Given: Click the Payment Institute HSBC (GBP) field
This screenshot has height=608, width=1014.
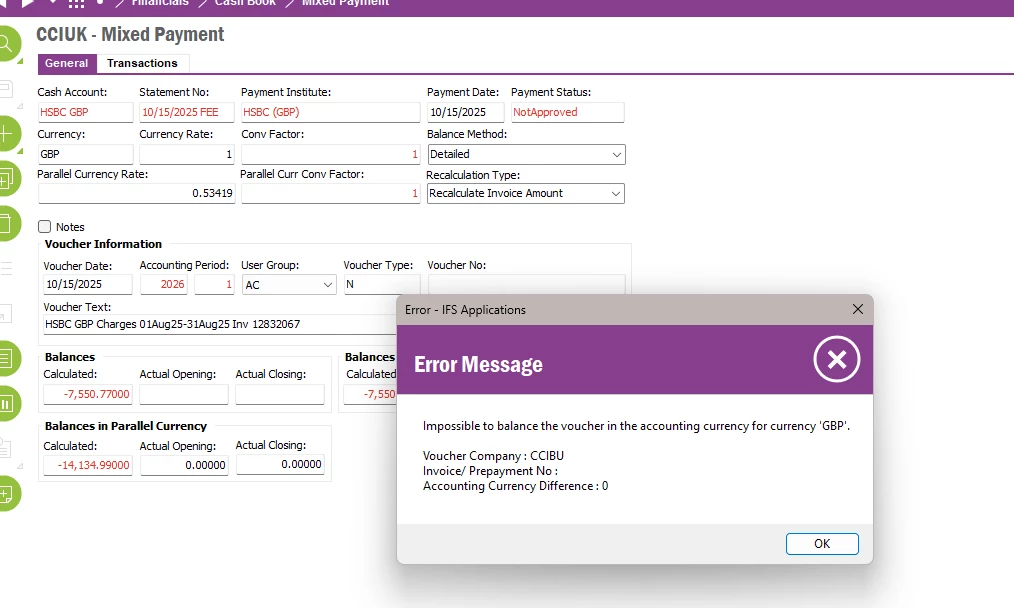Looking at the screenshot, I should coord(330,113).
